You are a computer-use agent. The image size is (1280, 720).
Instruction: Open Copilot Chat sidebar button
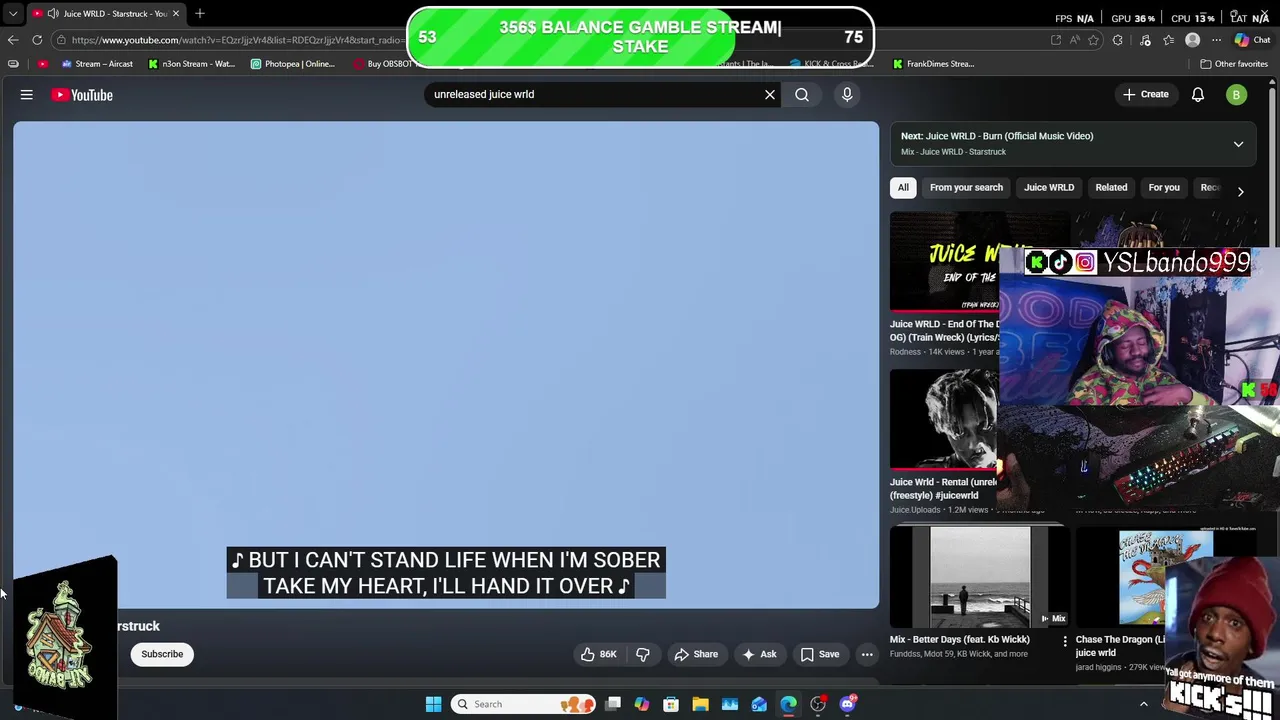1252,40
